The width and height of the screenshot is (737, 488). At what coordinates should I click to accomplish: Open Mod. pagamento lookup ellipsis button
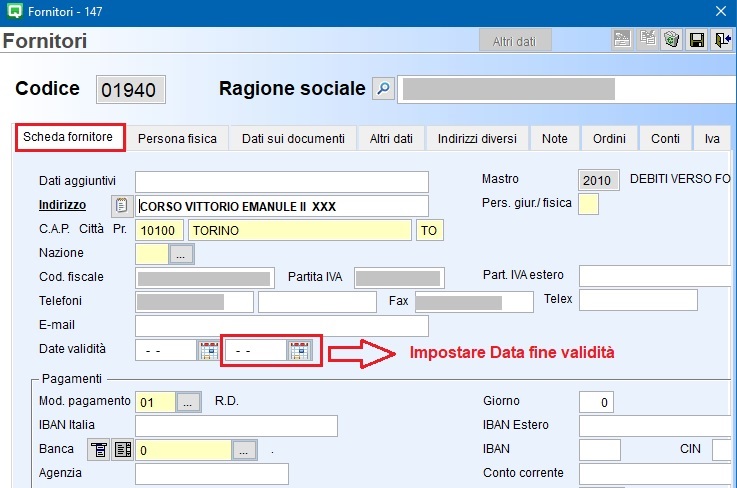tap(188, 402)
